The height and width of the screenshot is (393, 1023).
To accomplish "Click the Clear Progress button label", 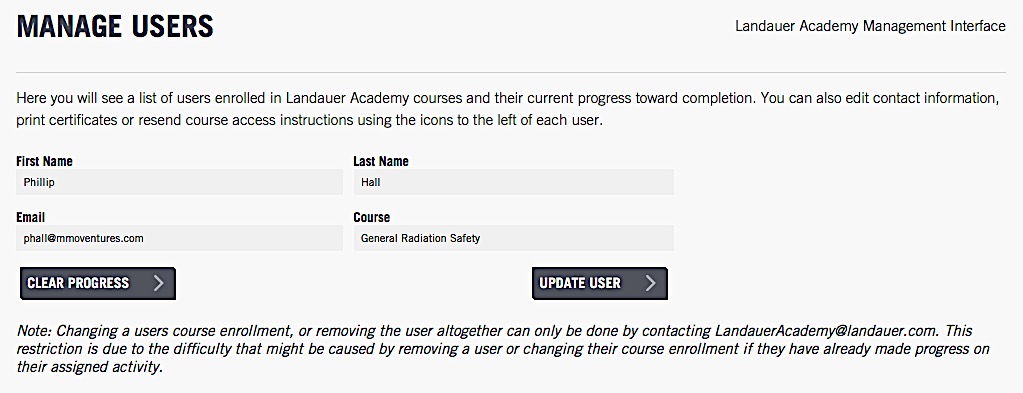I will [x=78, y=283].
